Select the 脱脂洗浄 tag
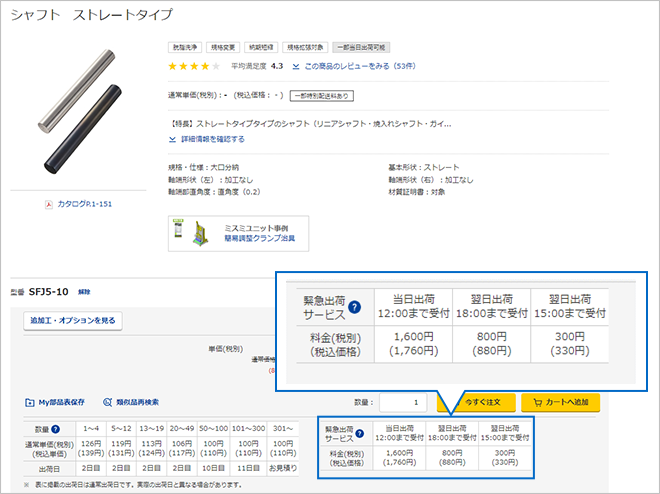 pyautogui.click(x=185, y=48)
